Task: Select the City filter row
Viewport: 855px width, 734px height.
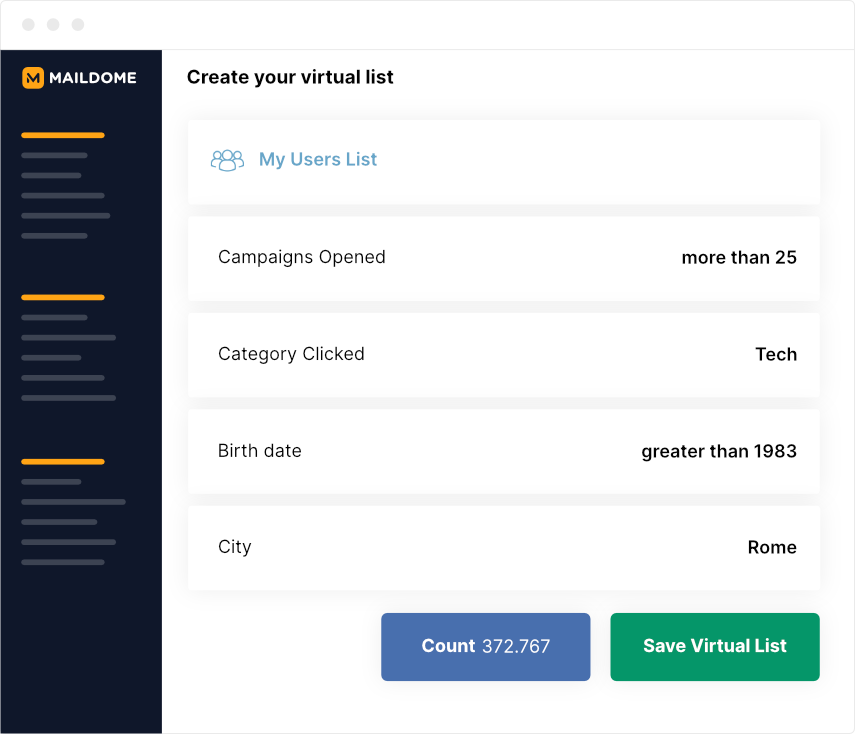Action: (504, 548)
